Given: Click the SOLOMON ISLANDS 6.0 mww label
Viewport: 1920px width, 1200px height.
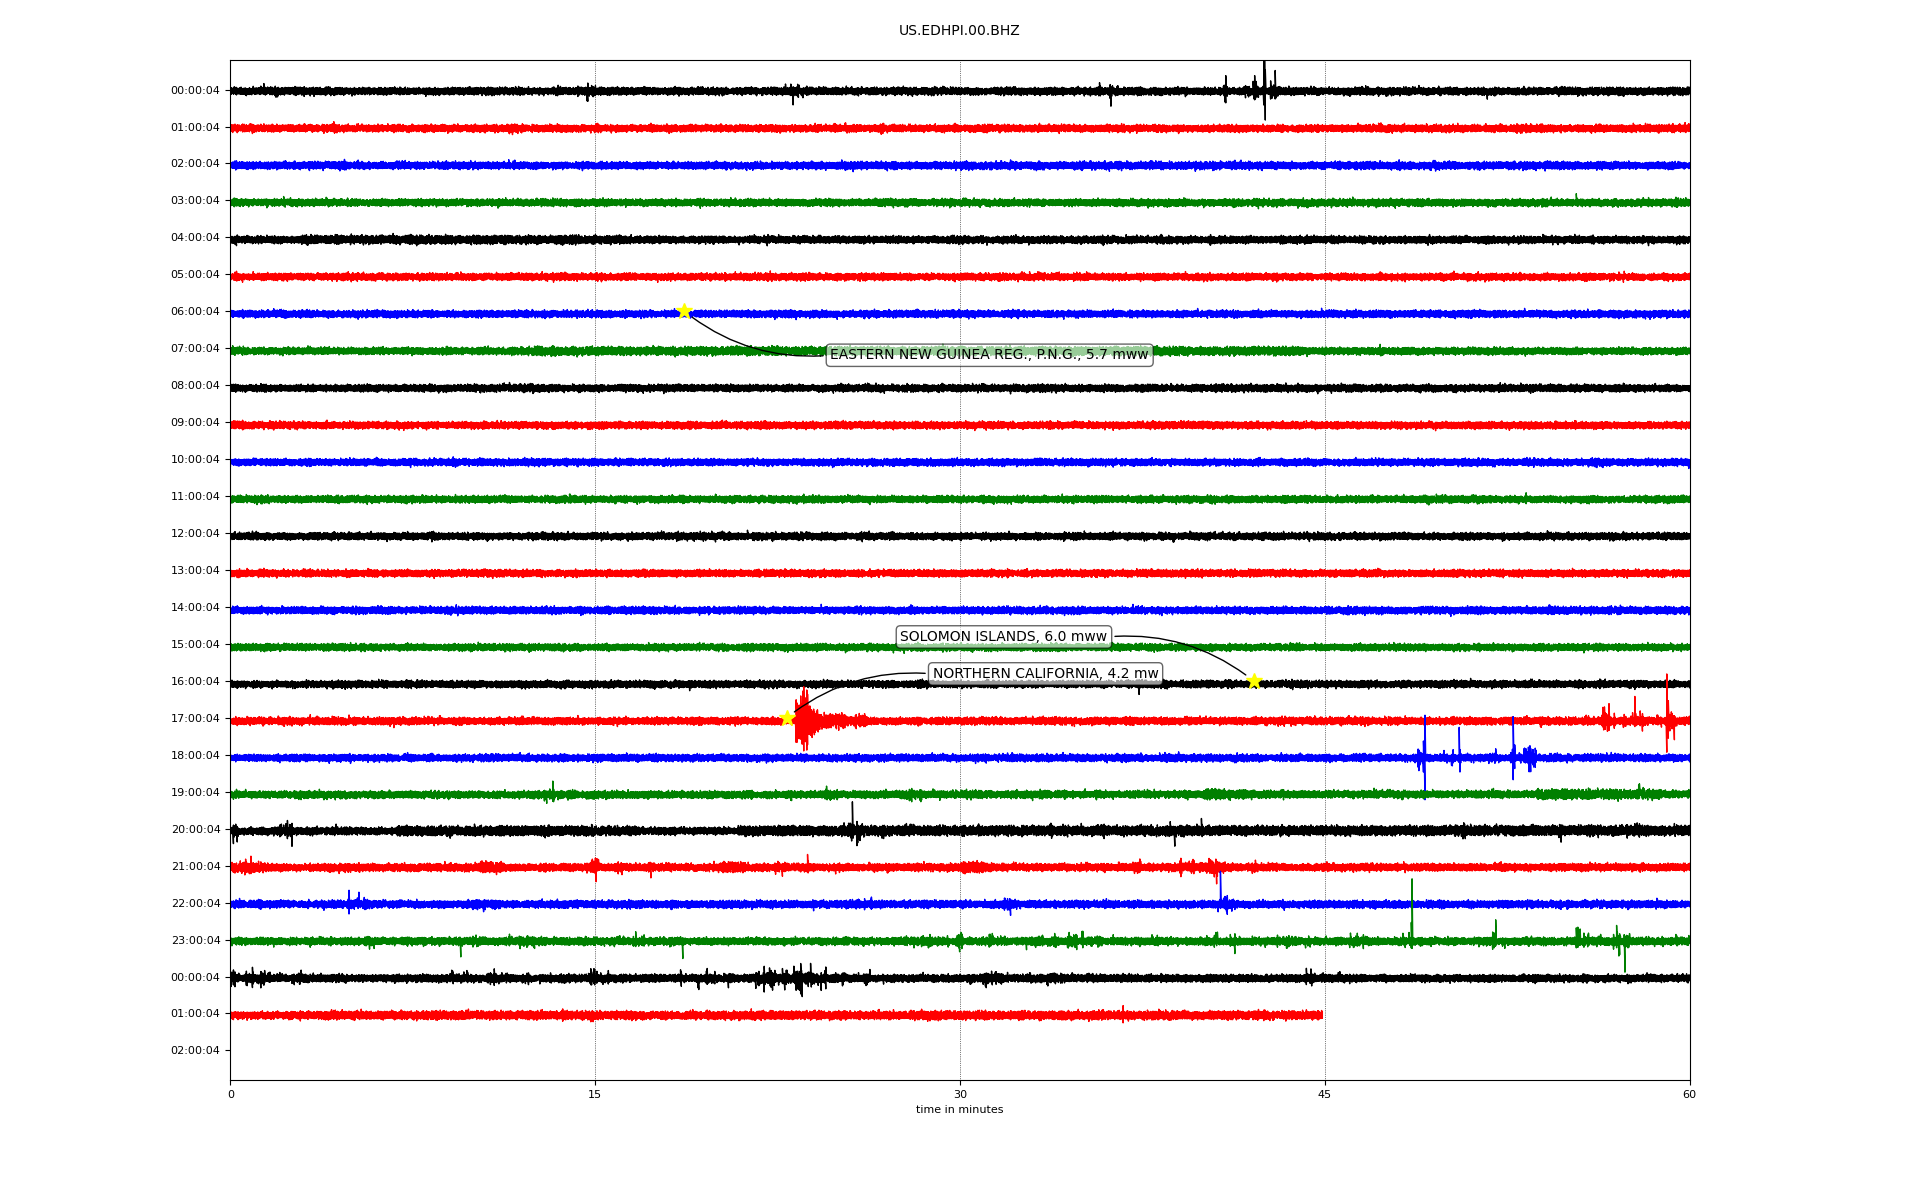Looking at the screenshot, I should tap(1003, 637).
